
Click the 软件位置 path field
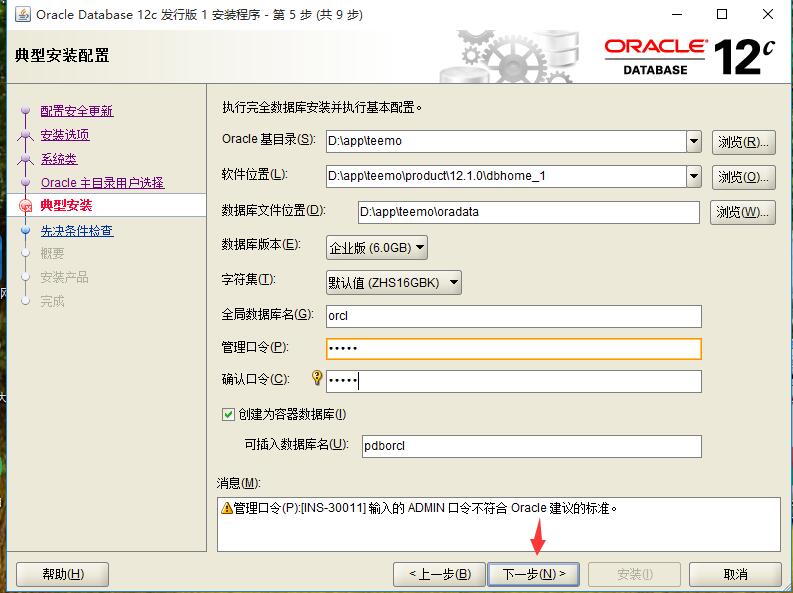click(x=506, y=176)
